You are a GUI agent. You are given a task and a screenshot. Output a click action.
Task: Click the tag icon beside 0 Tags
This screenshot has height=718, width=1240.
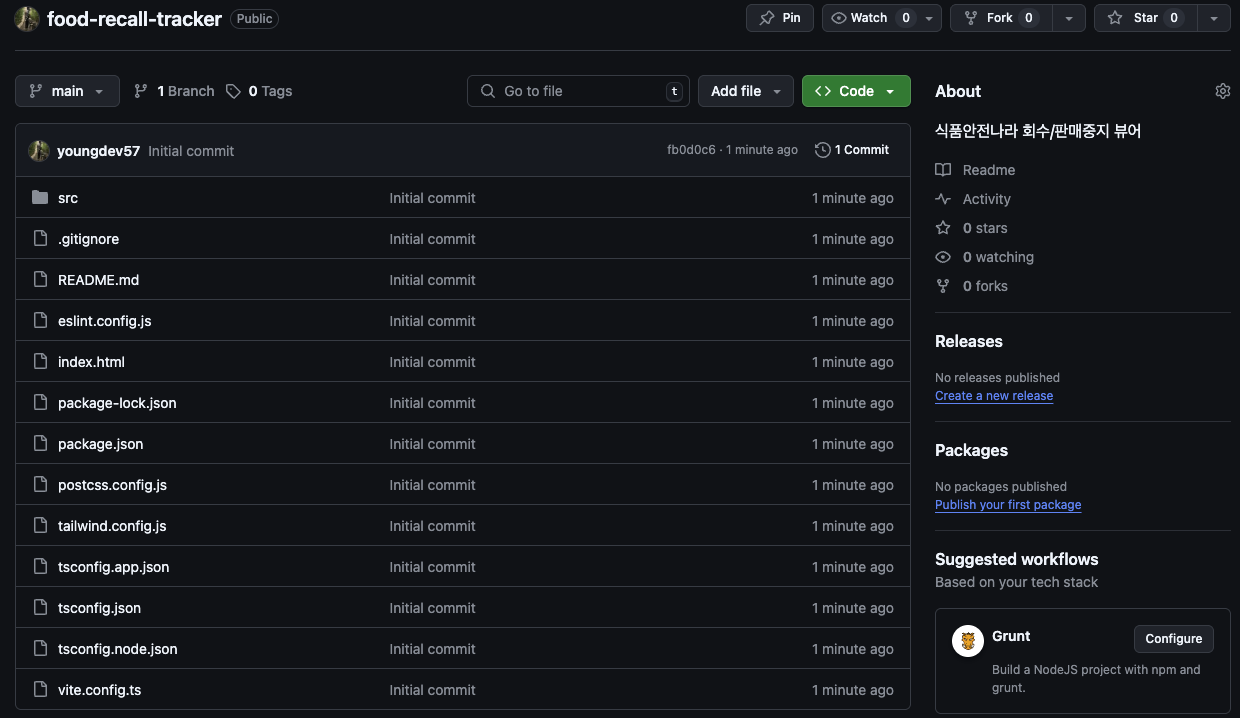[x=233, y=91]
